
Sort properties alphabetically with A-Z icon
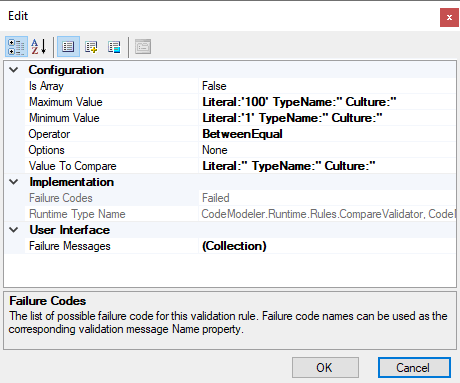pyautogui.click(x=39, y=47)
